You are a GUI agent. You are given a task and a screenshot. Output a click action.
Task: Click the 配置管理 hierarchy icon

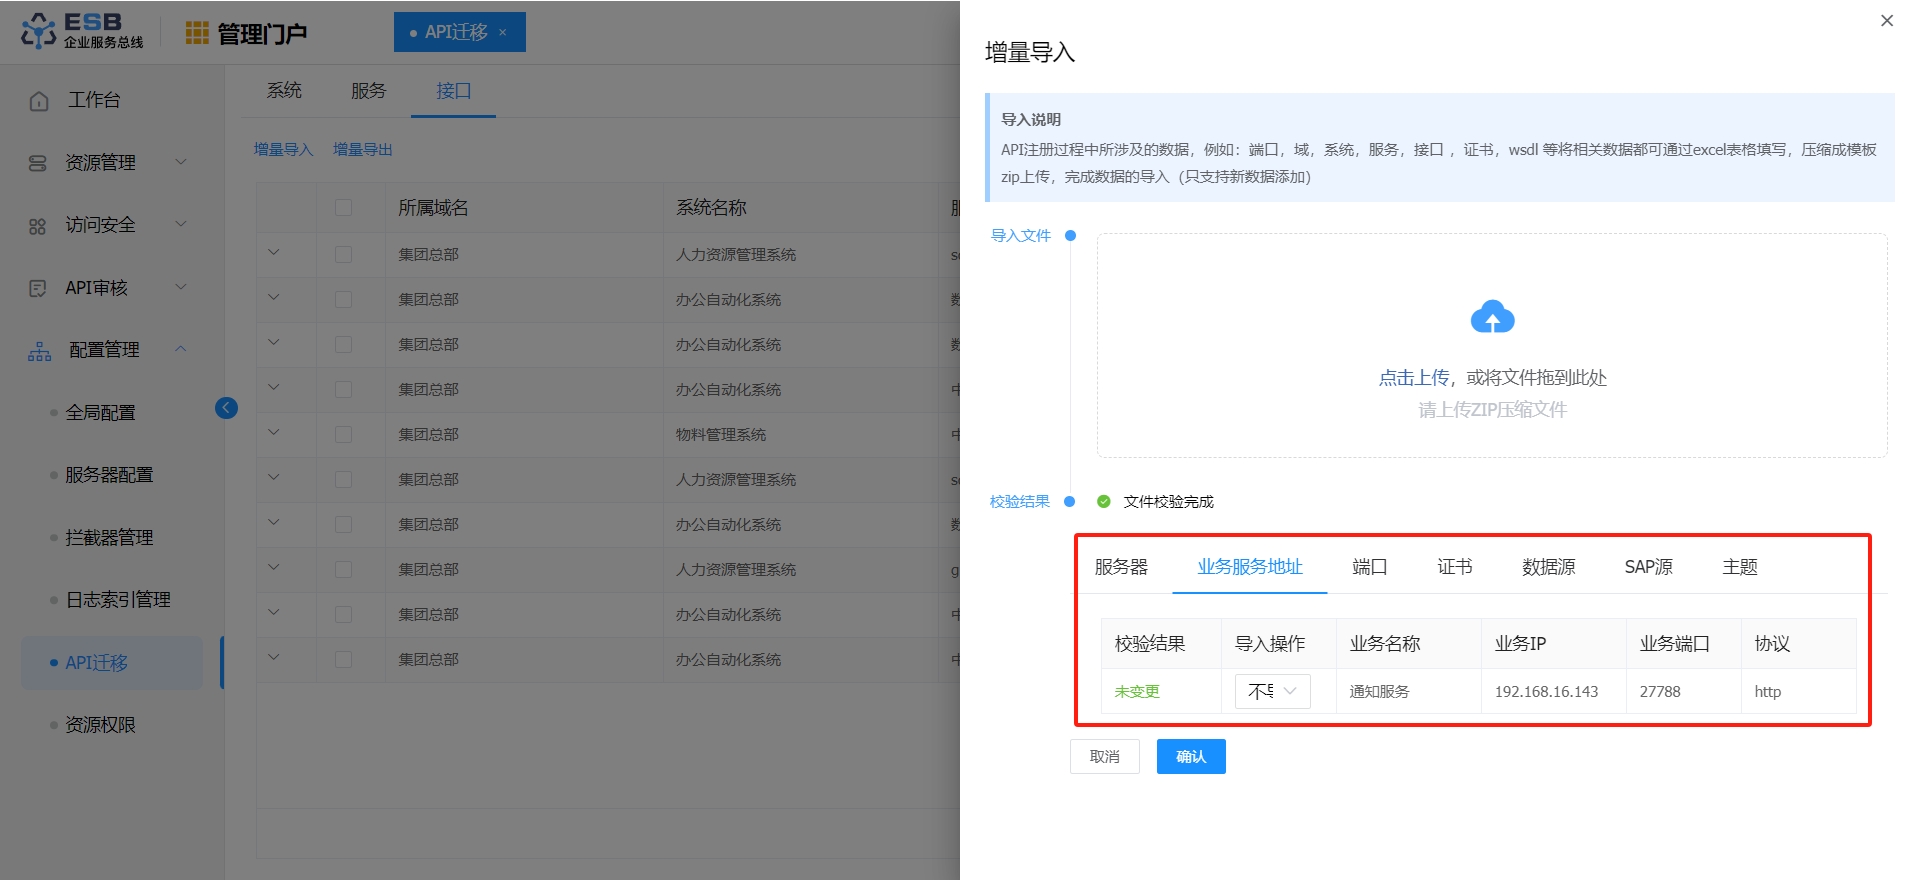40,351
